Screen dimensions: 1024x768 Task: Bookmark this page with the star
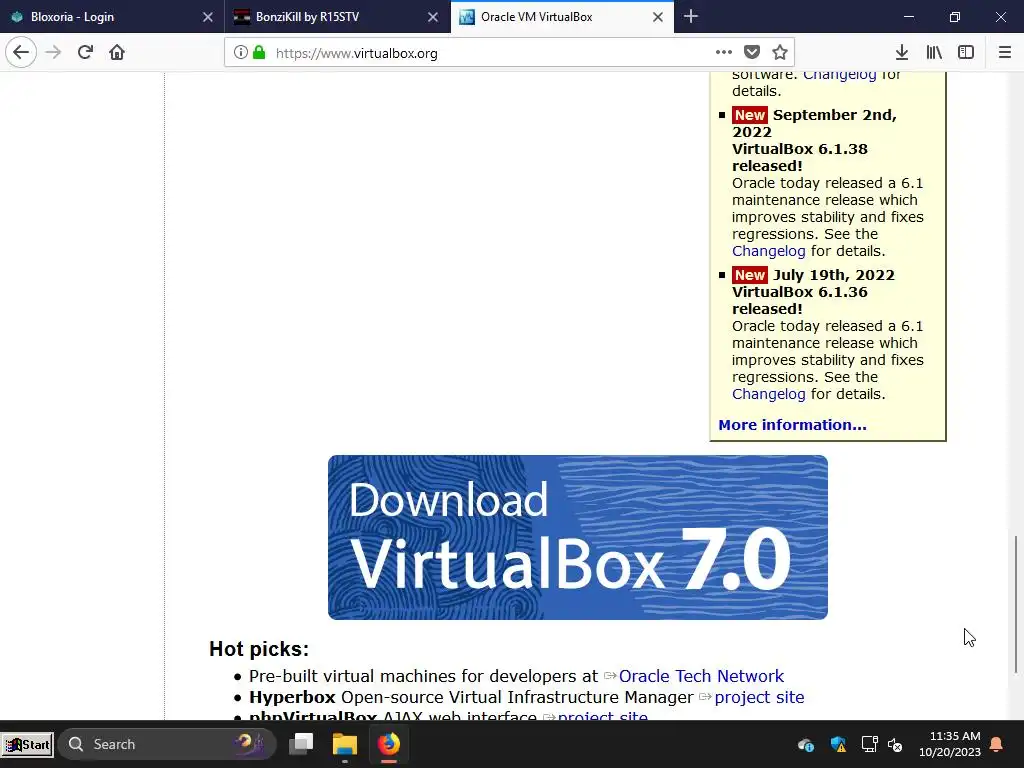[780, 52]
